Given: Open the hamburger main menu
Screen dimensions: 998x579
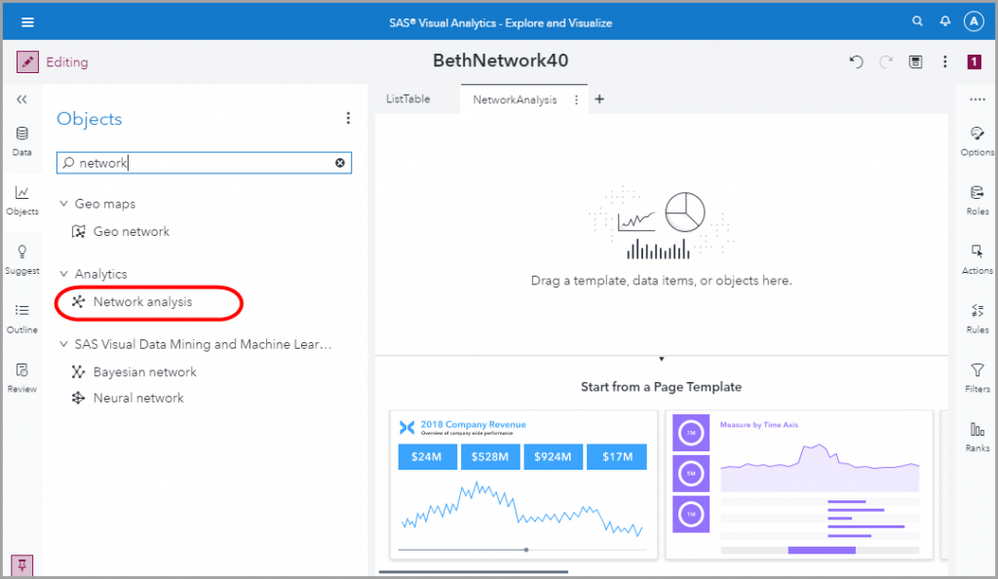Looking at the screenshot, I should (x=28, y=22).
